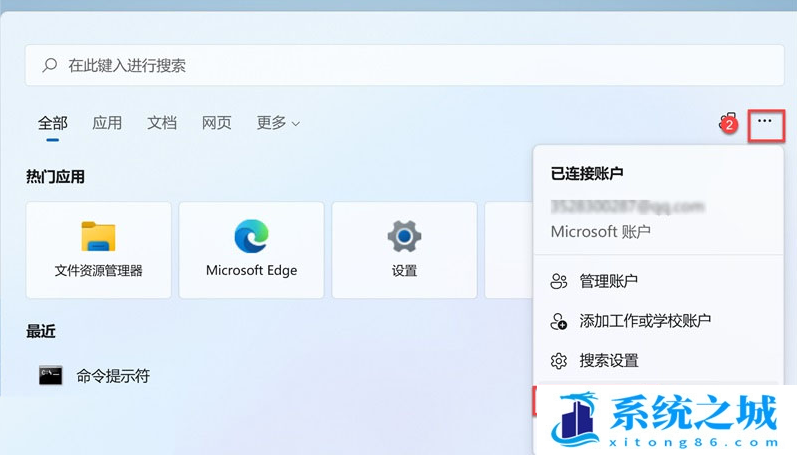Open the three-dots options menu
Screen dimensions: 797x455
[765, 121]
